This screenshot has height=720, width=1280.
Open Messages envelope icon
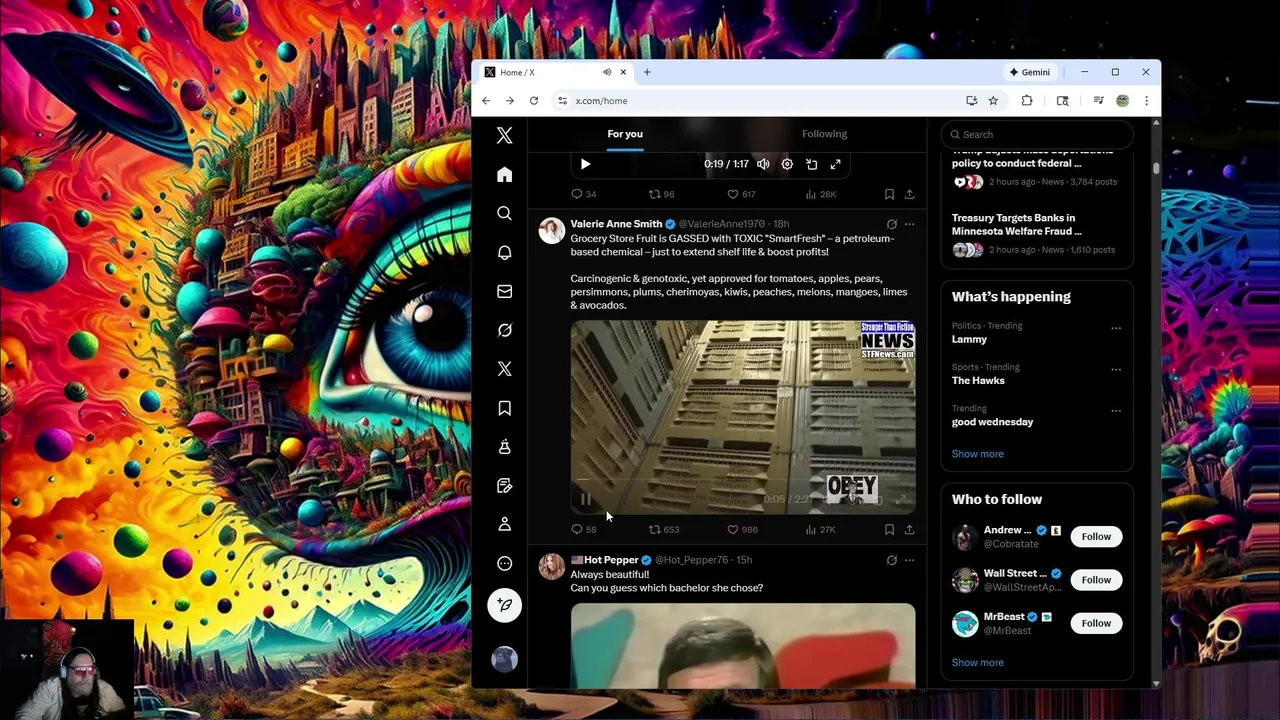[504, 291]
